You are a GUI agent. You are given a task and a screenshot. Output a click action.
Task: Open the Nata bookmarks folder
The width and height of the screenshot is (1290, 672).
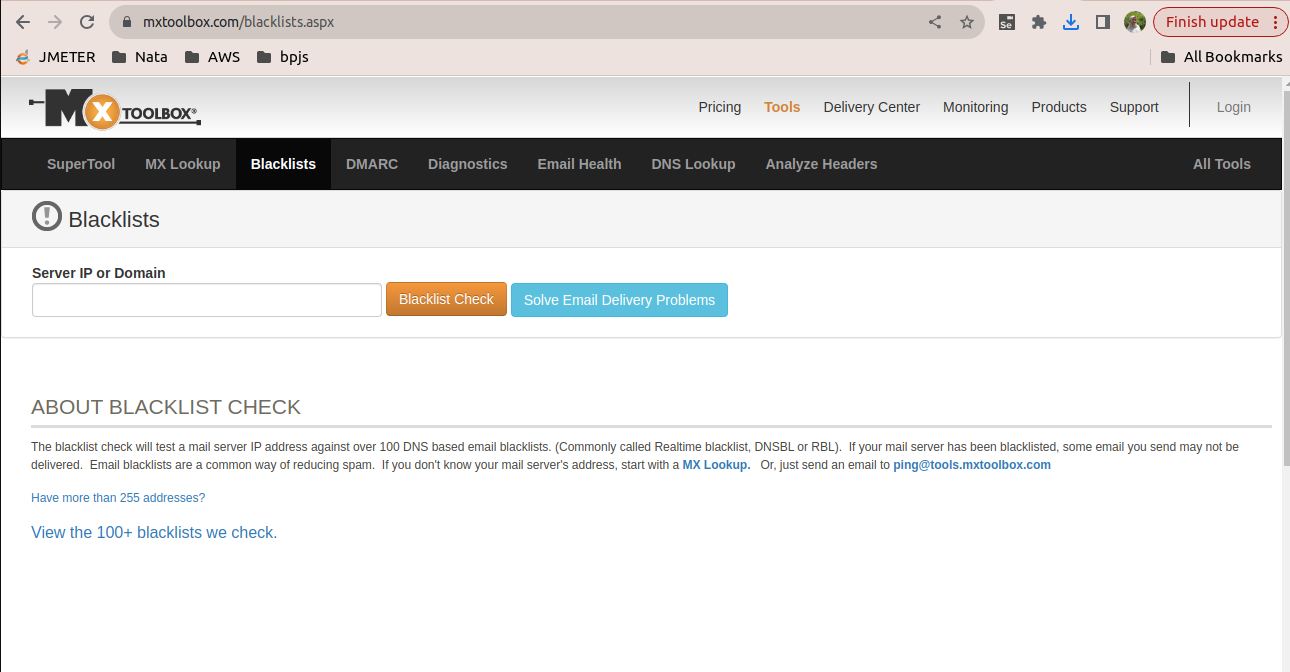pos(139,57)
